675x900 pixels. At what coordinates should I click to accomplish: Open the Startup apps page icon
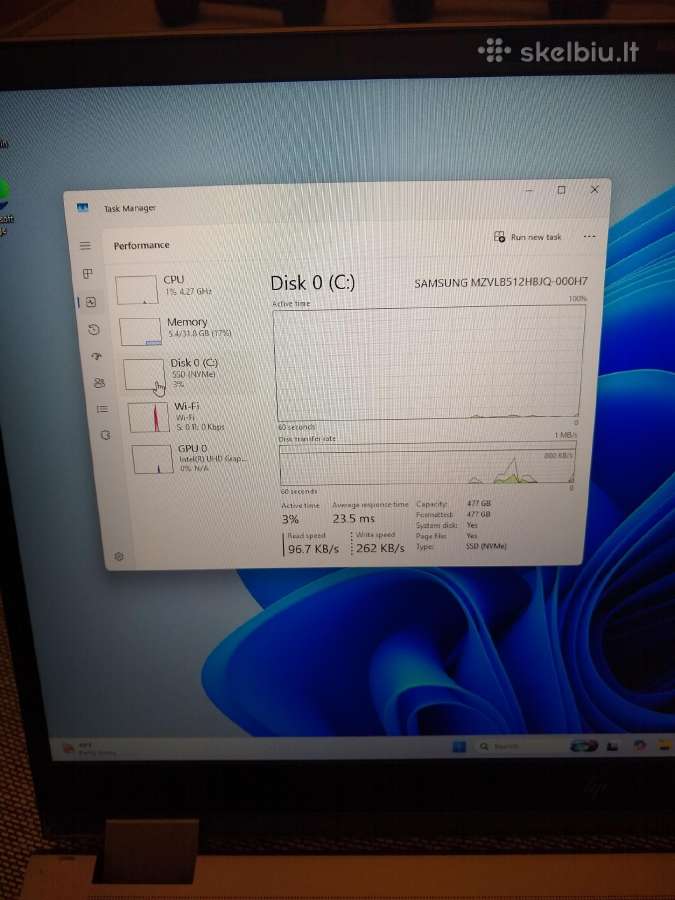pos(96,356)
